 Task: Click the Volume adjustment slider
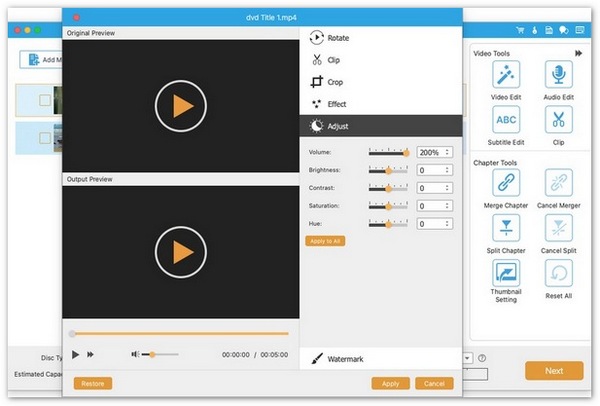[388, 152]
